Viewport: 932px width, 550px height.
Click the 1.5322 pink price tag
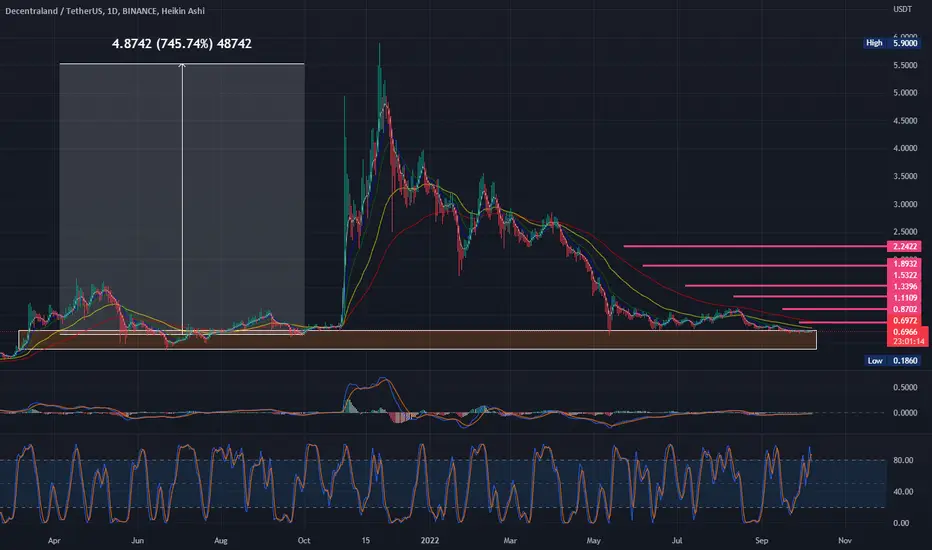click(x=905, y=275)
